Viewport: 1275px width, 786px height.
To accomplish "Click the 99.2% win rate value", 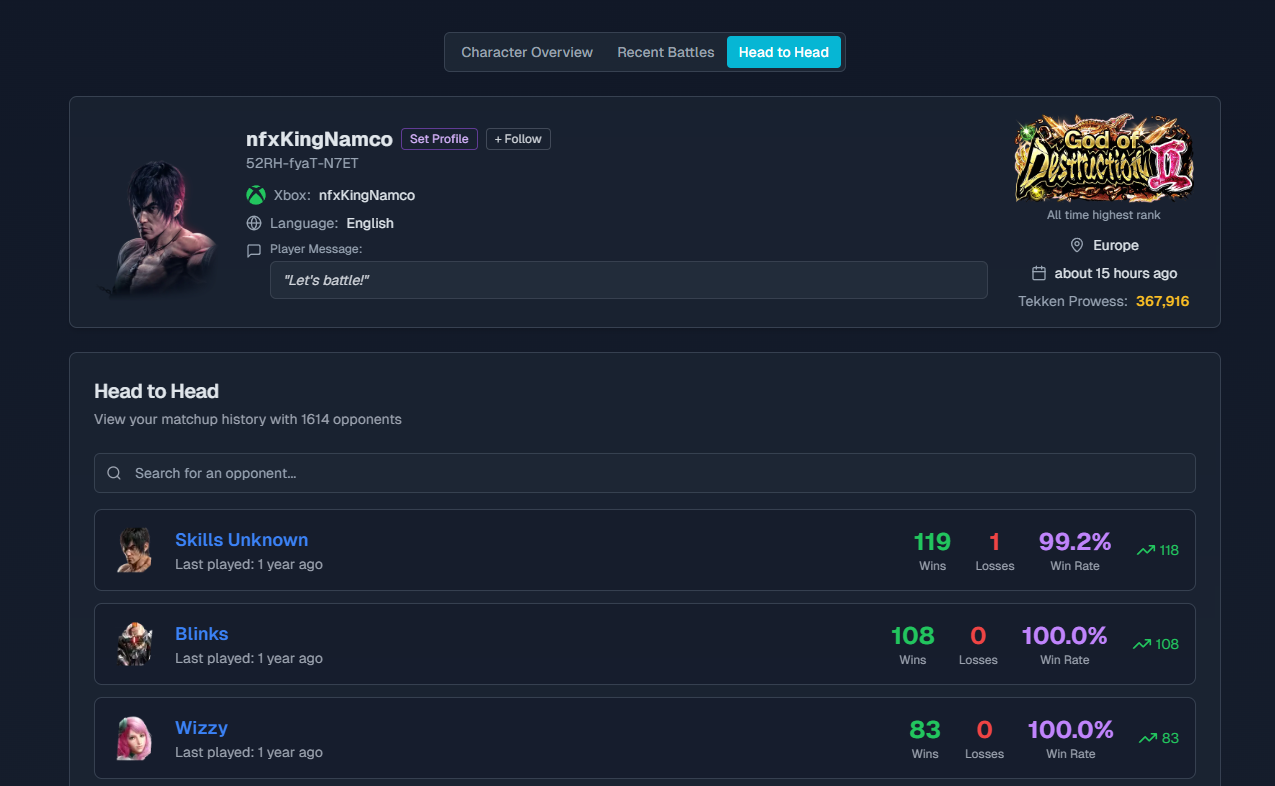I will [1075, 542].
